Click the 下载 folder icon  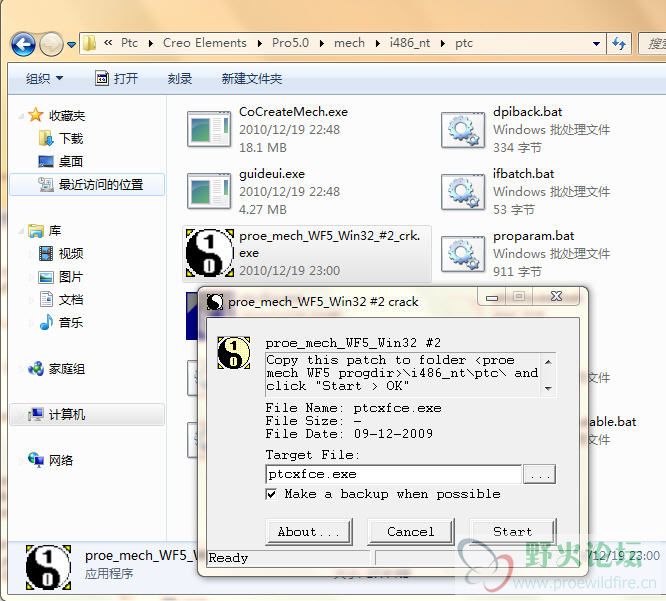click(x=45, y=138)
